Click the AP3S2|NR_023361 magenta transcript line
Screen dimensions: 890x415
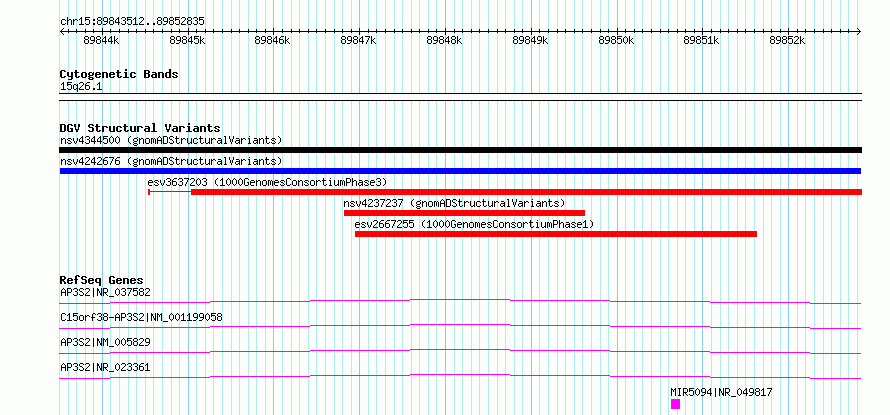pos(460,376)
